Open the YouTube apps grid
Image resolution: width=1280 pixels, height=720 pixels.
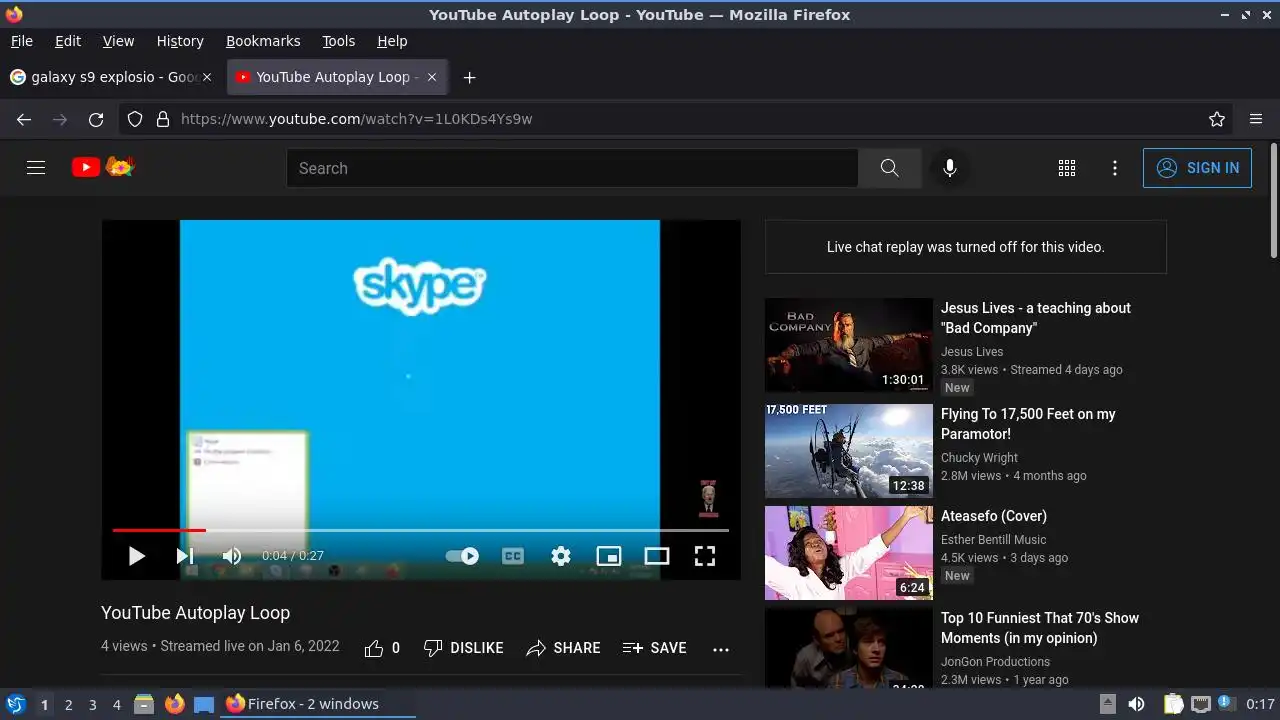point(1067,168)
